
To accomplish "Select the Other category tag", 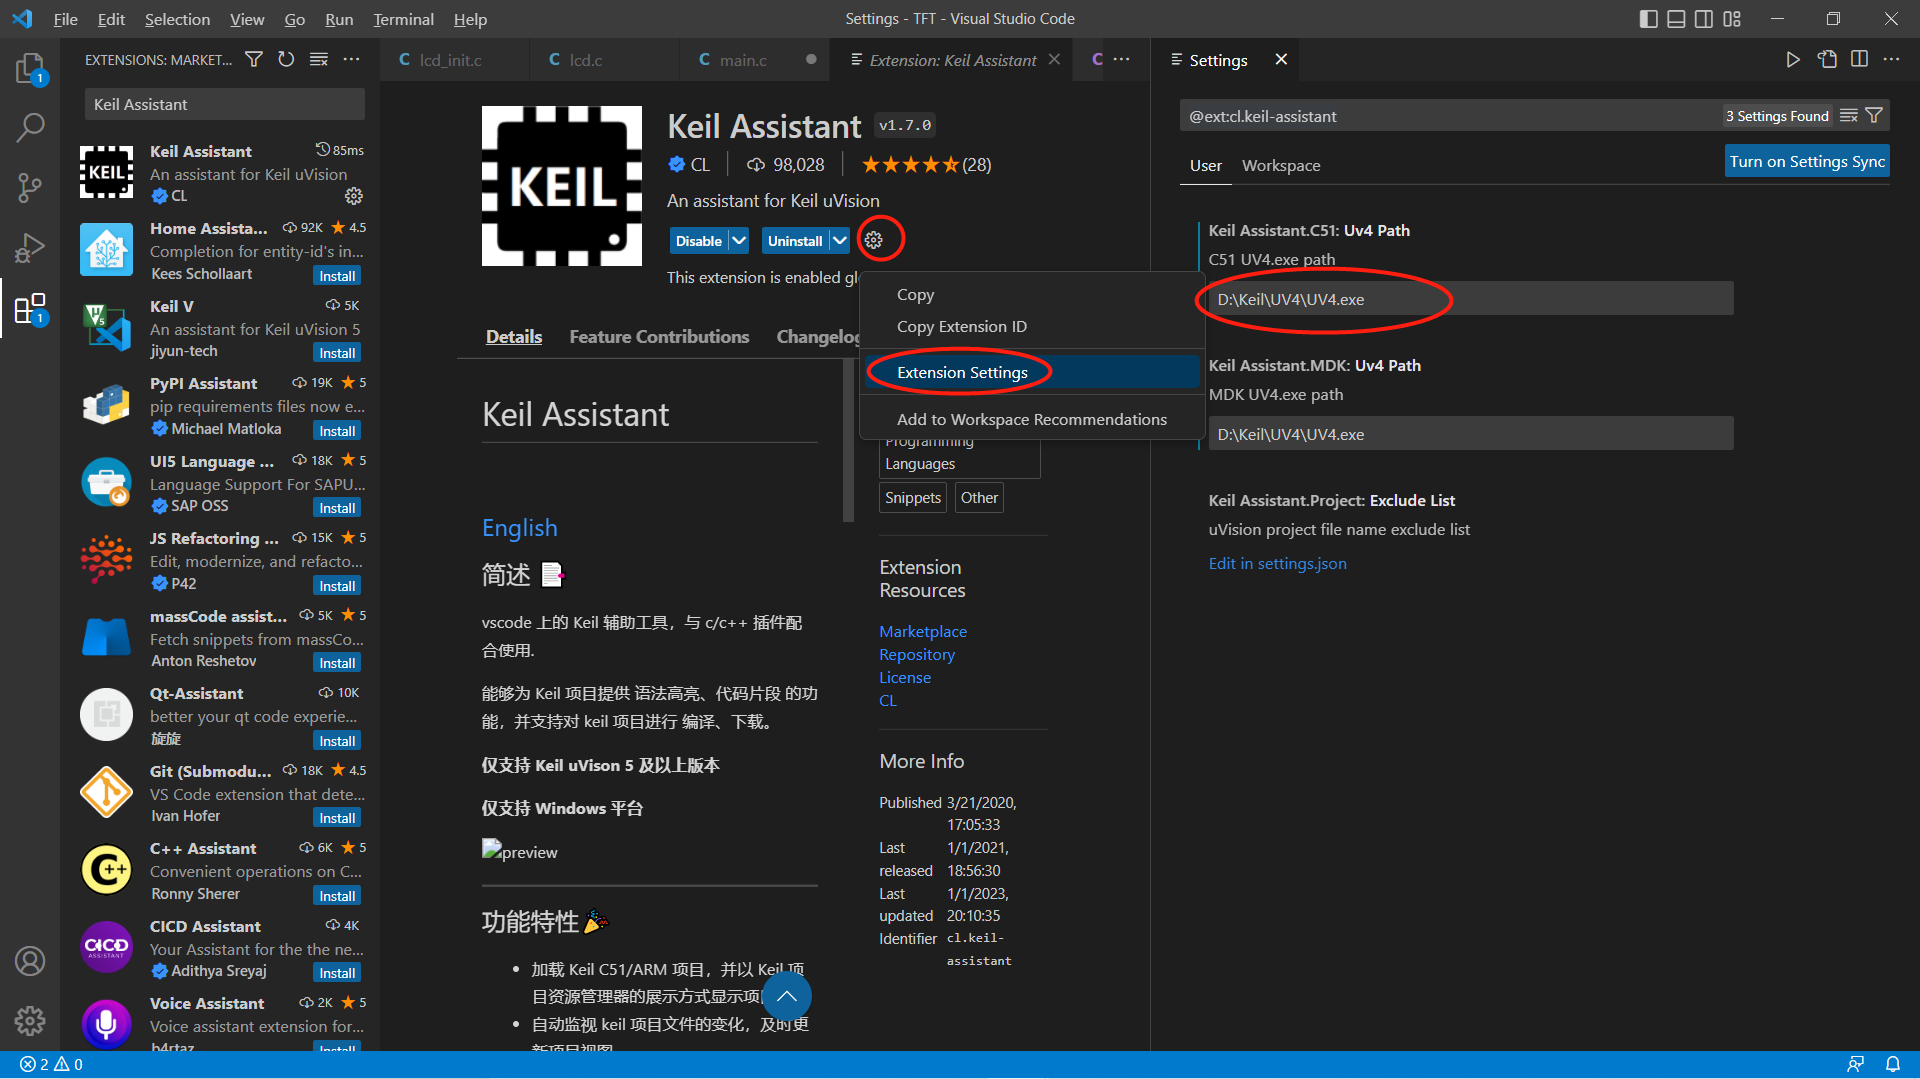I will coord(979,498).
